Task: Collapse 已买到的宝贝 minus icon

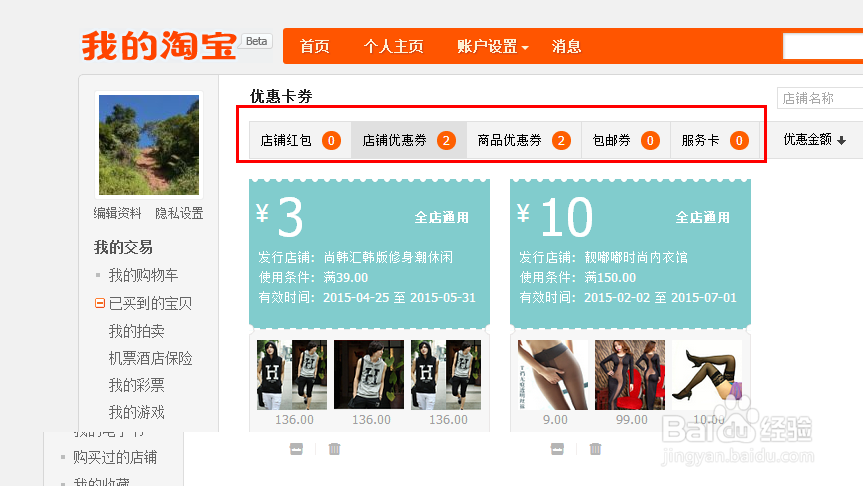Action: (x=100, y=303)
